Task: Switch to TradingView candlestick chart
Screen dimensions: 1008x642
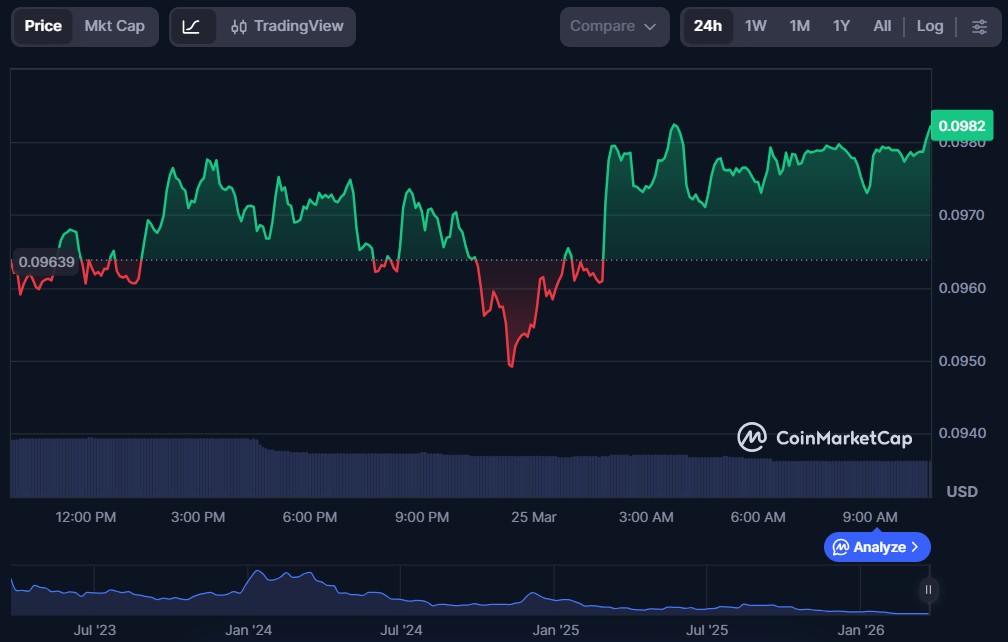Action: click(286, 27)
